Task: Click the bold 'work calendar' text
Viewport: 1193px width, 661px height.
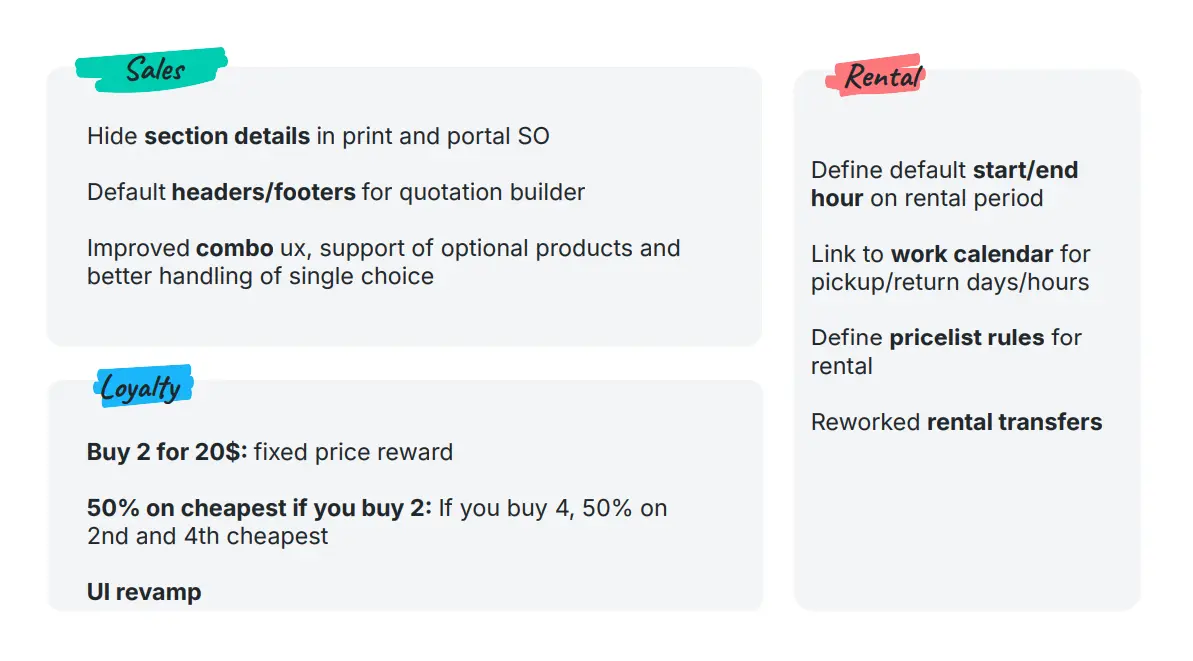Action: pyautogui.click(x=972, y=254)
